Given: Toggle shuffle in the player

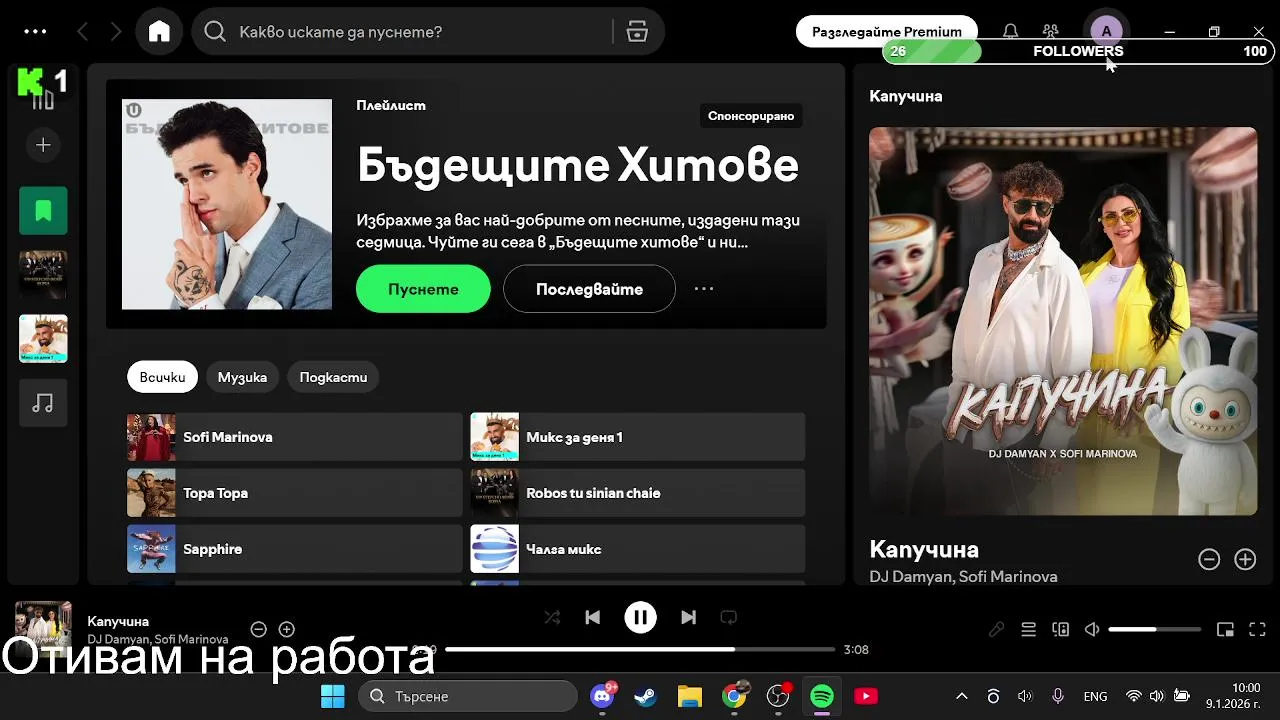Looking at the screenshot, I should pyautogui.click(x=552, y=617).
